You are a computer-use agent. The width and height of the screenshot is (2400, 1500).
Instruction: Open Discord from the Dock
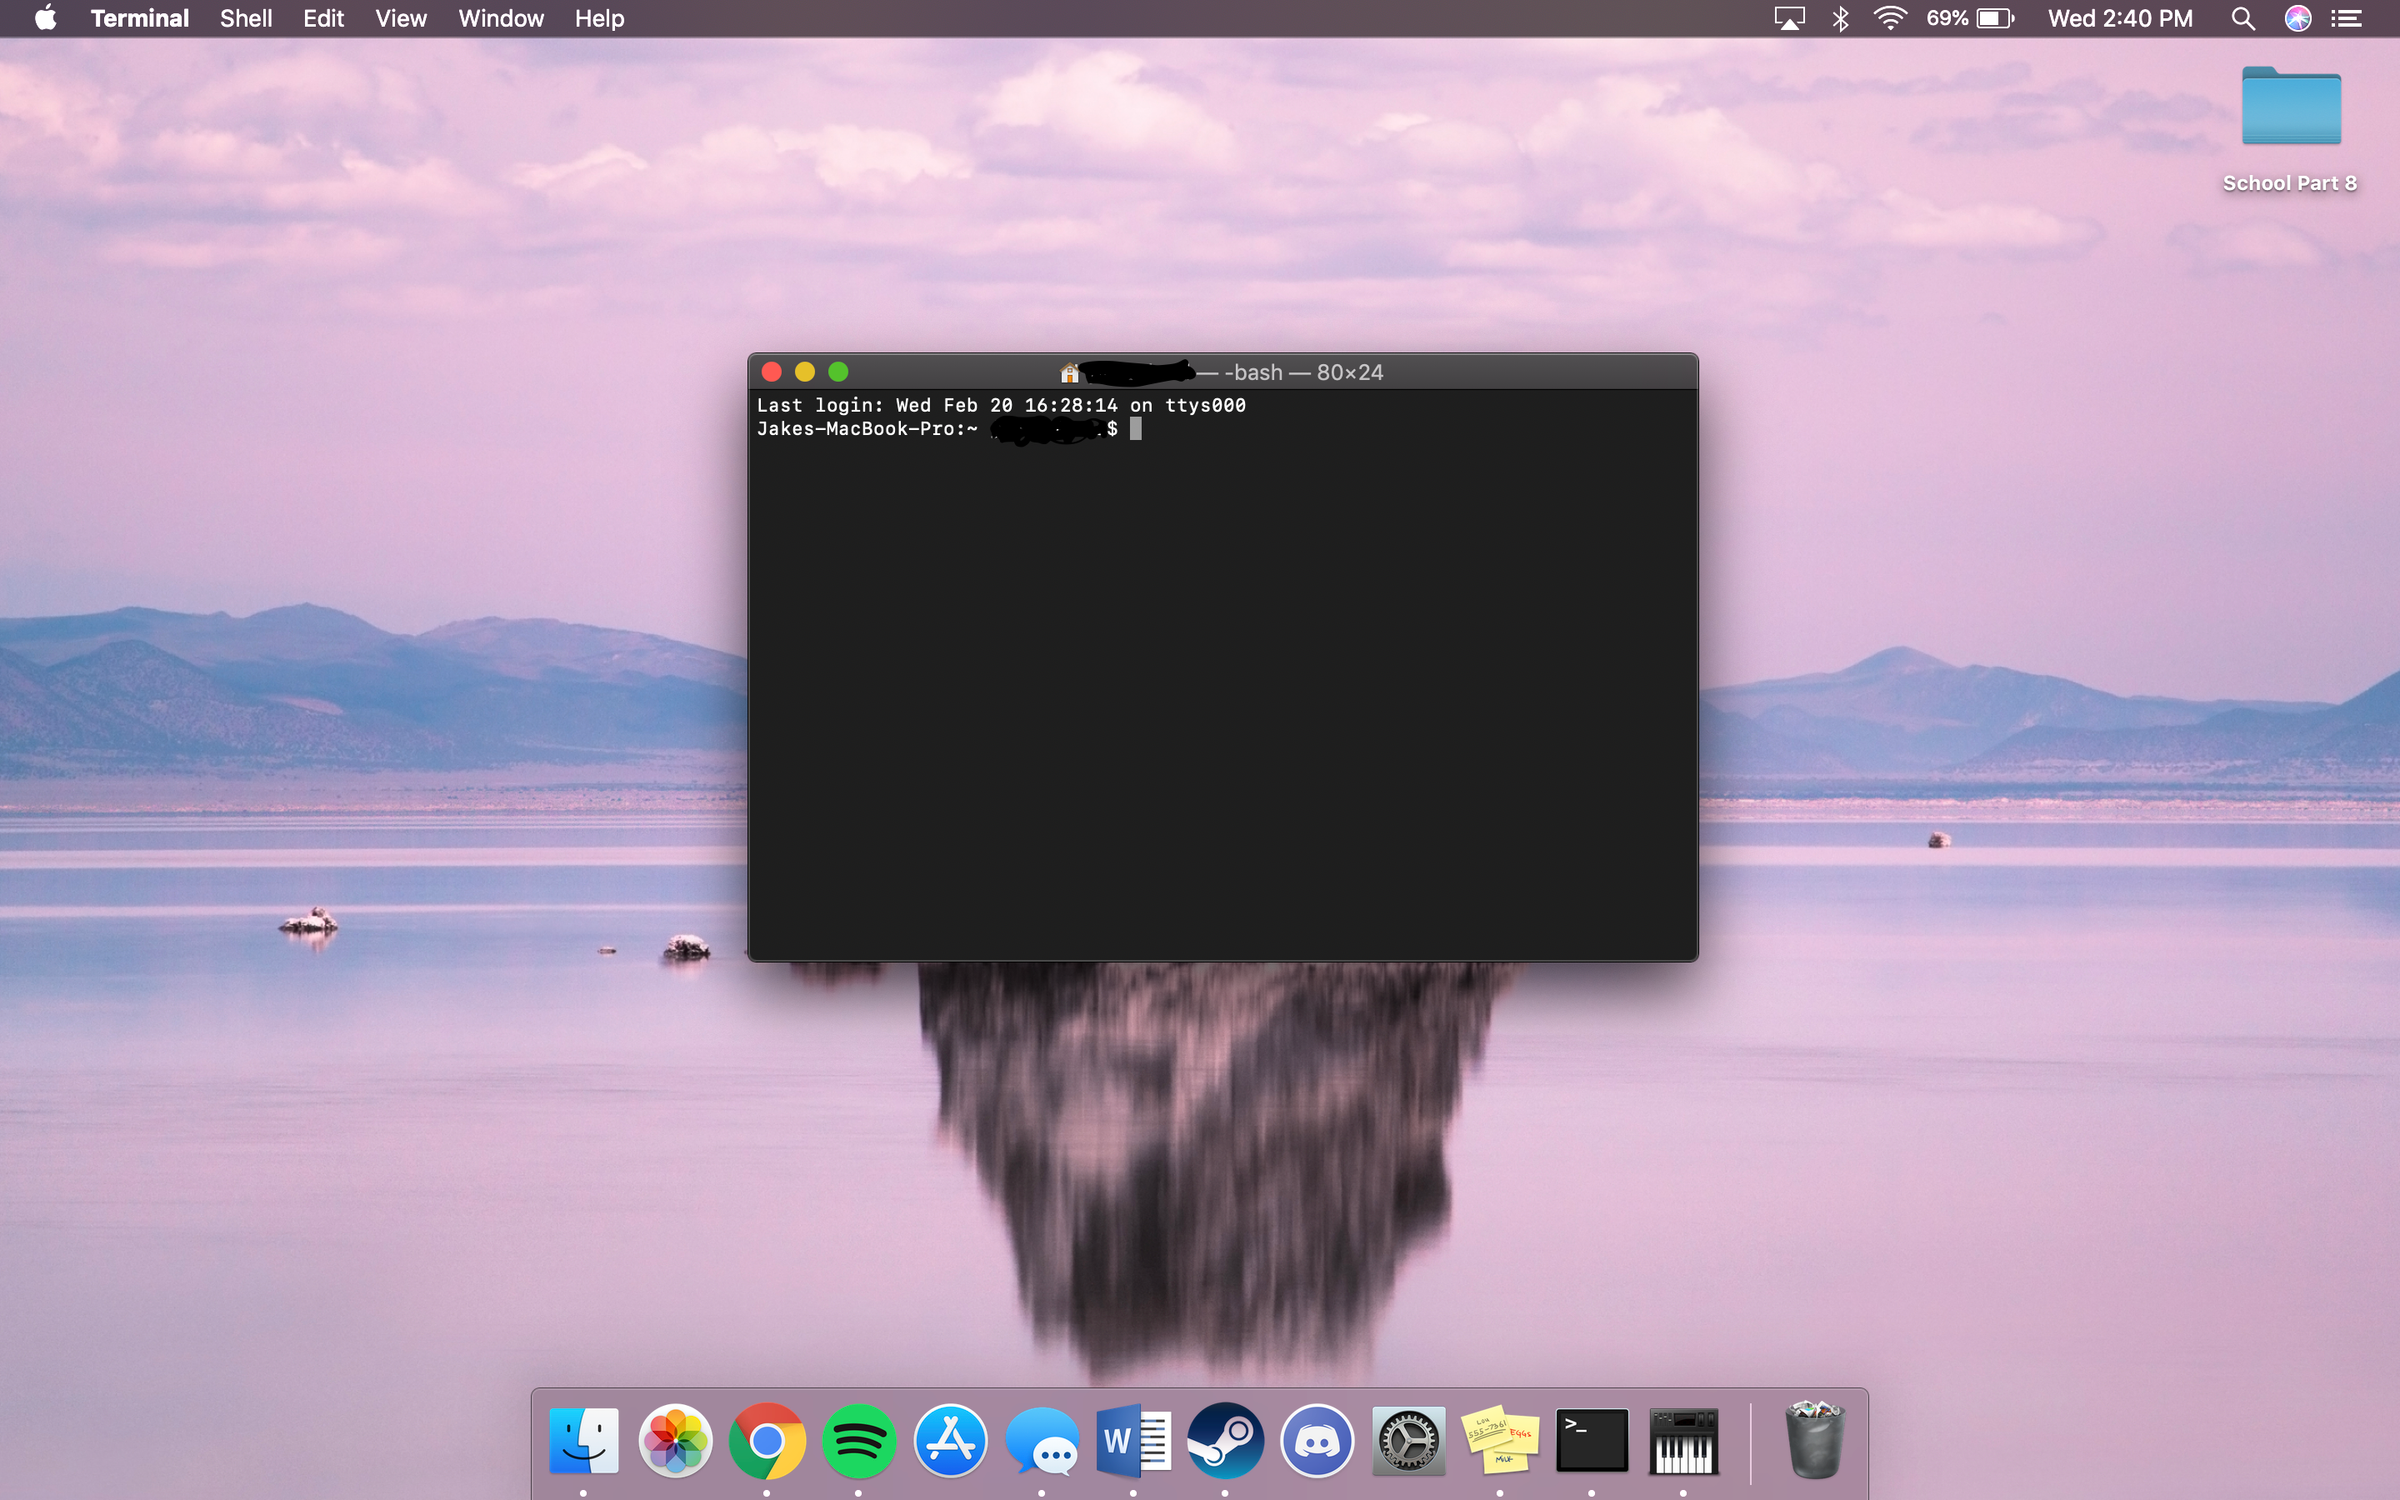click(x=1317, y=1441)
